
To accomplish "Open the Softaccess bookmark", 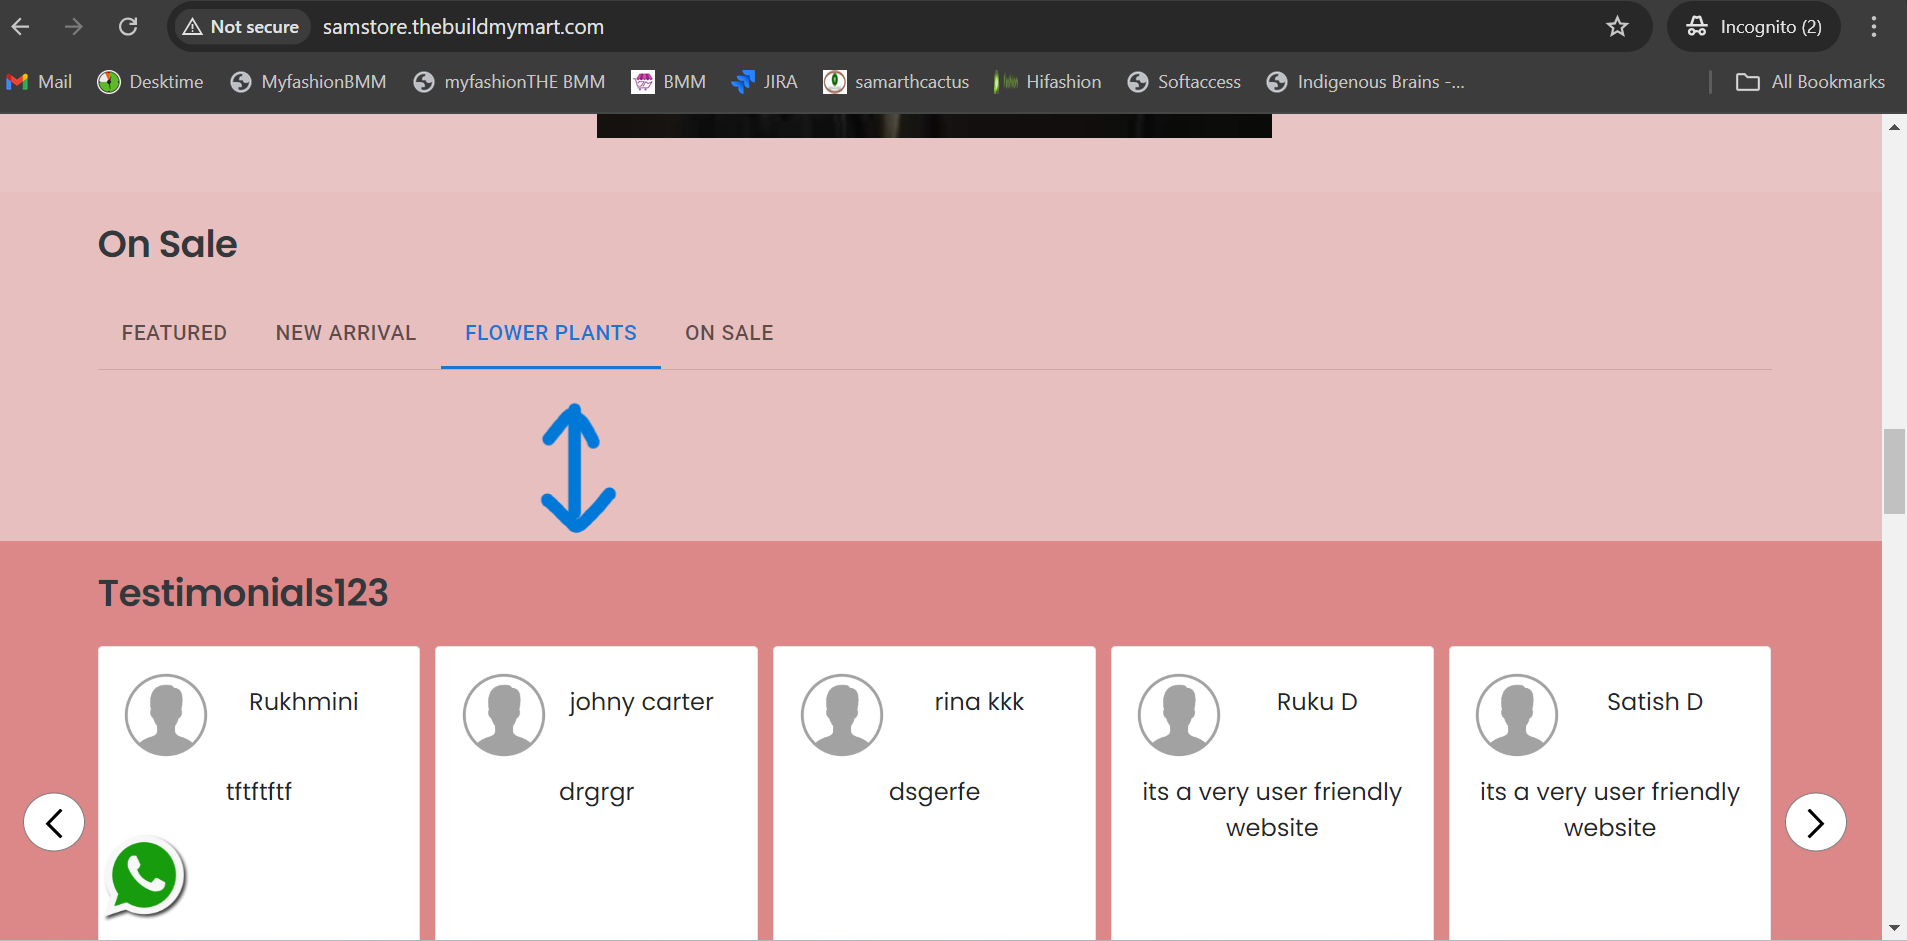I will pos(1184,82).
